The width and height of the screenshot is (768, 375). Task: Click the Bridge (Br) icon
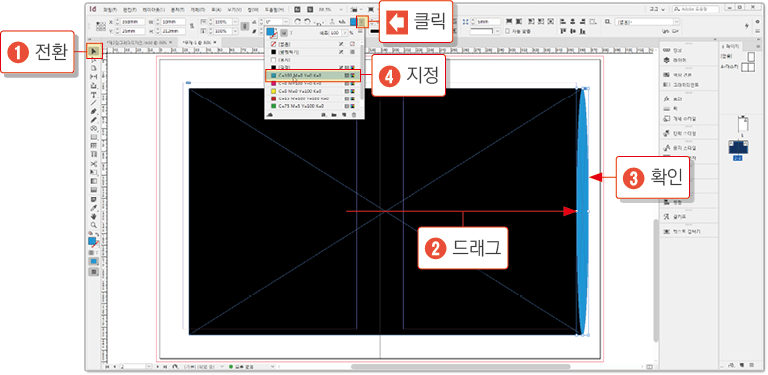297,9
